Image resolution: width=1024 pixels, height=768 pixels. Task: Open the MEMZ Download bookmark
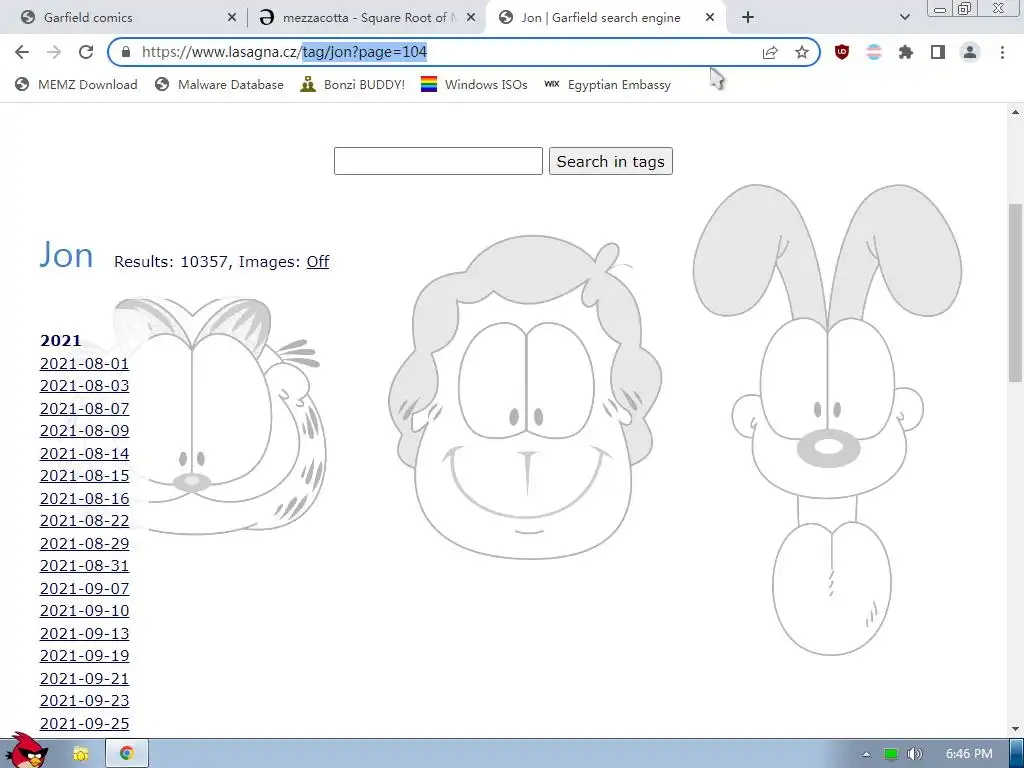pyautogui.click(x=76, y=84)
